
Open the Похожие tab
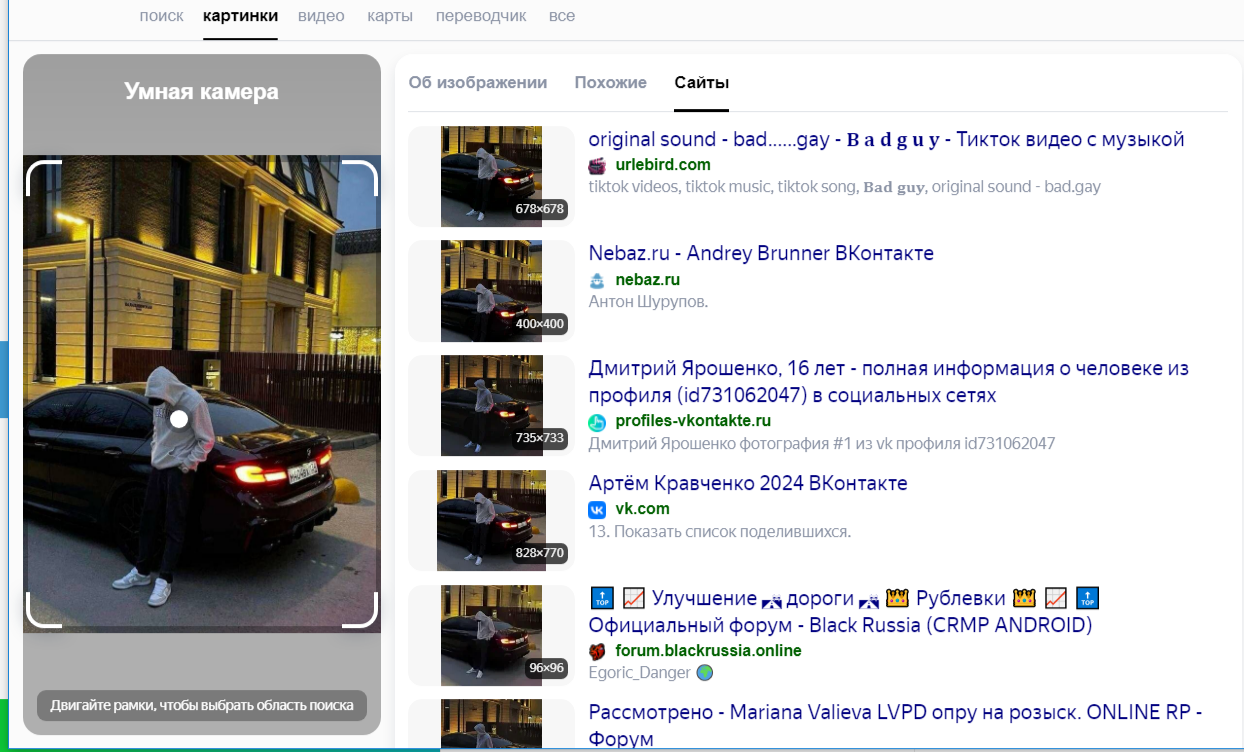pyautogui.click(x=611, y=83)
